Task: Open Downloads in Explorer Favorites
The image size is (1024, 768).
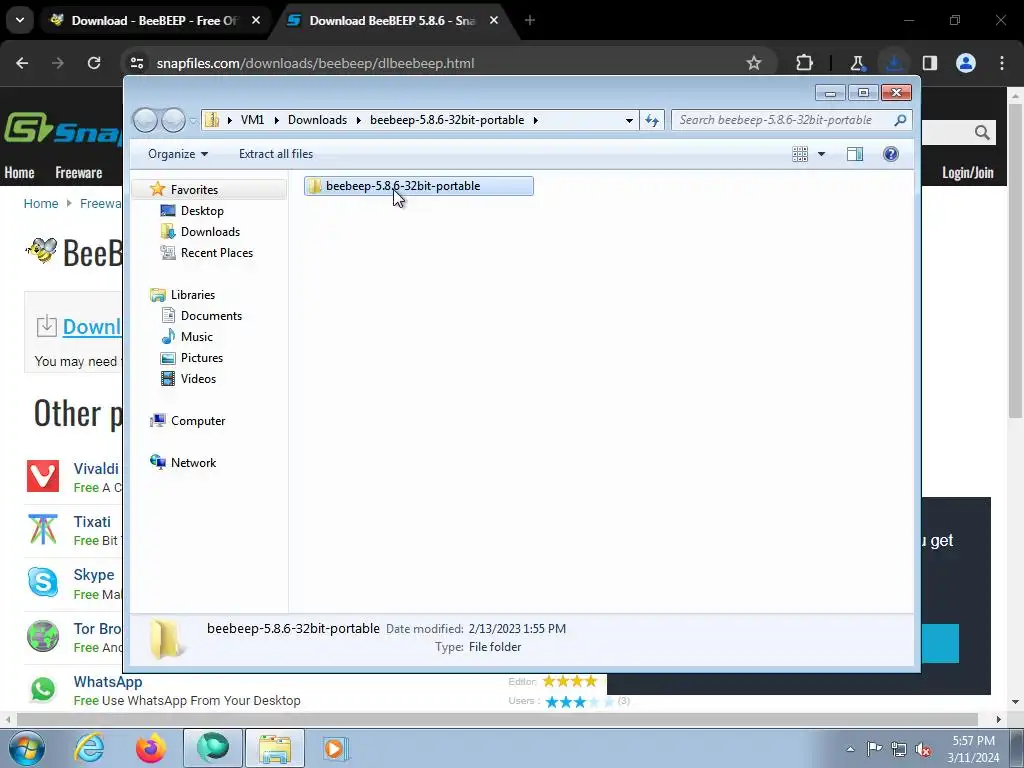Action: point(210,232)
